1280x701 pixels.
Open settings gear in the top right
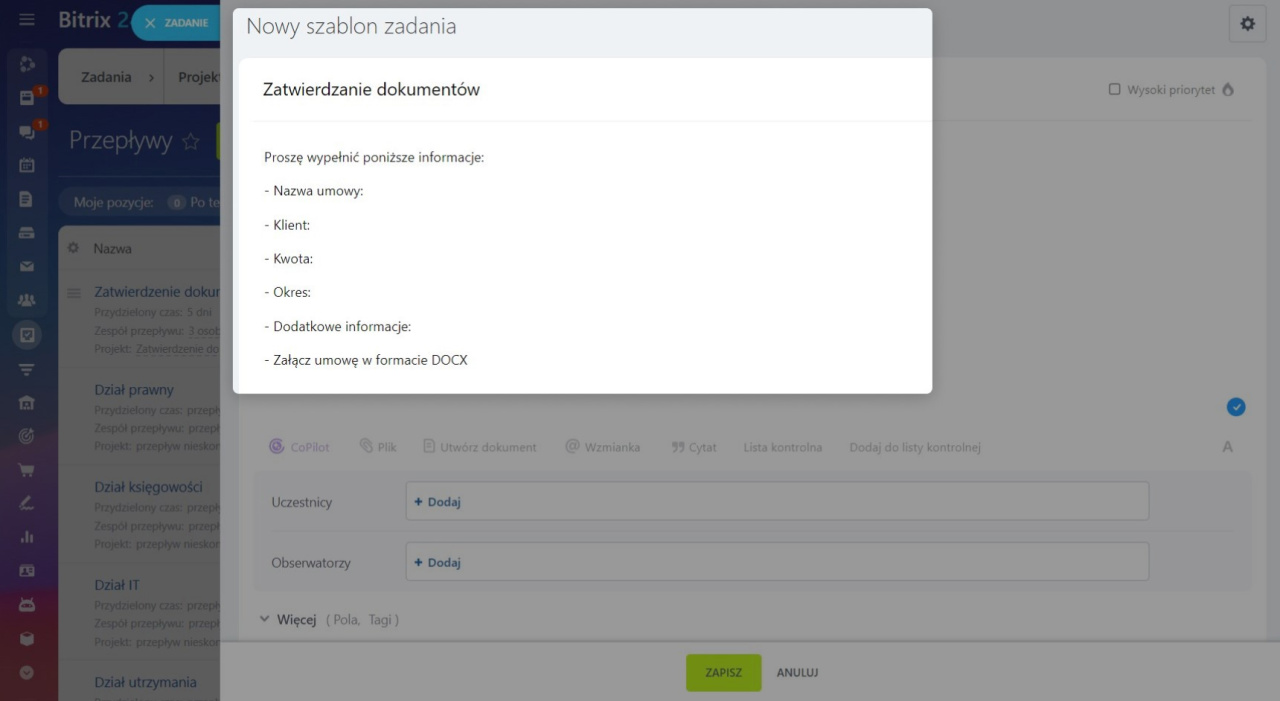[1247, 24]
